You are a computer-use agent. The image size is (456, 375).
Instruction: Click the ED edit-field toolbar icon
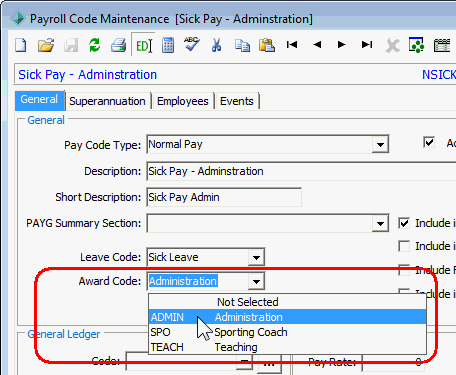pos(144,45)
